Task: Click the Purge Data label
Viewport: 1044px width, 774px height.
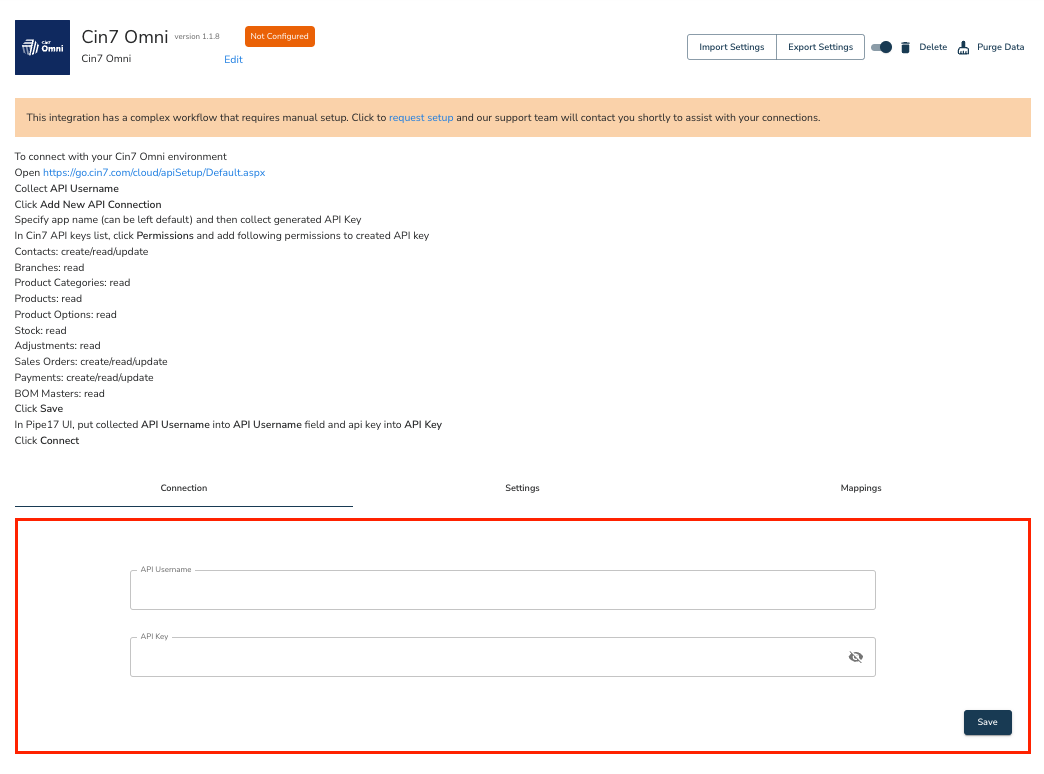Action: click(1000, 47)
